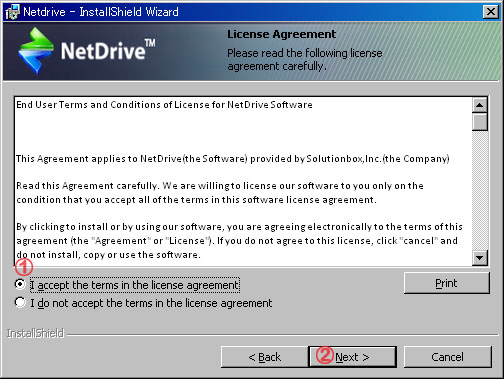This screenshot has height=379, width=504.
Task: Click the line "This Agreement applies to NetDrive"
Action: pyautogui.click(x=233, y=159)
